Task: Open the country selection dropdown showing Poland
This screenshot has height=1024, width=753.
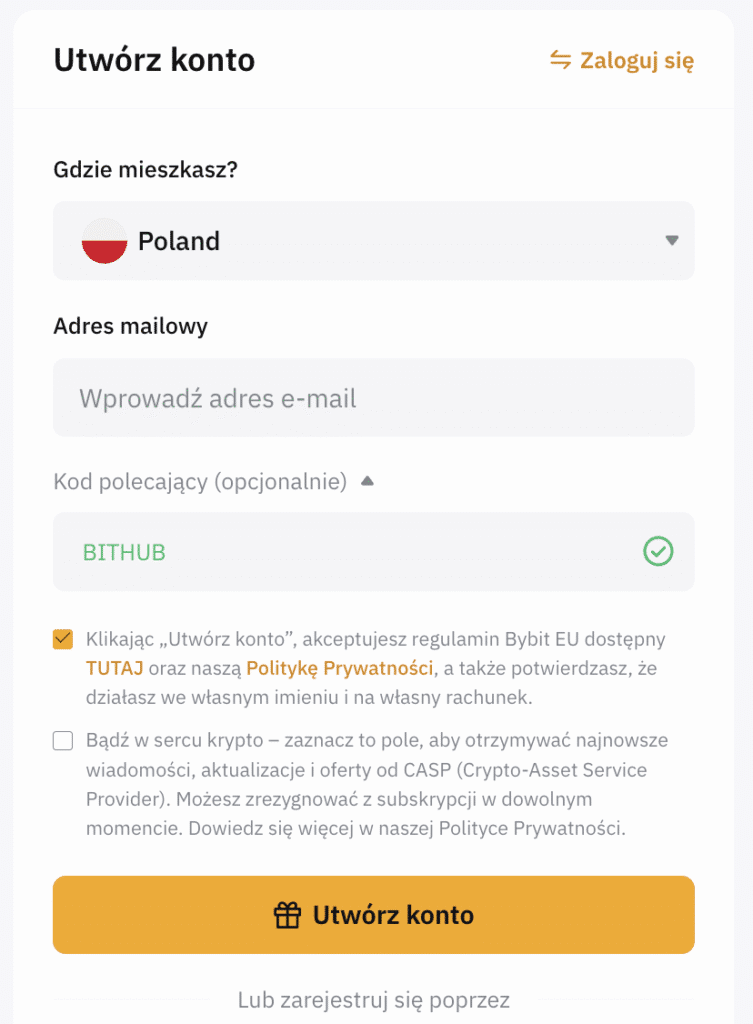Action: pyautogui.click(x=373, y=240)
